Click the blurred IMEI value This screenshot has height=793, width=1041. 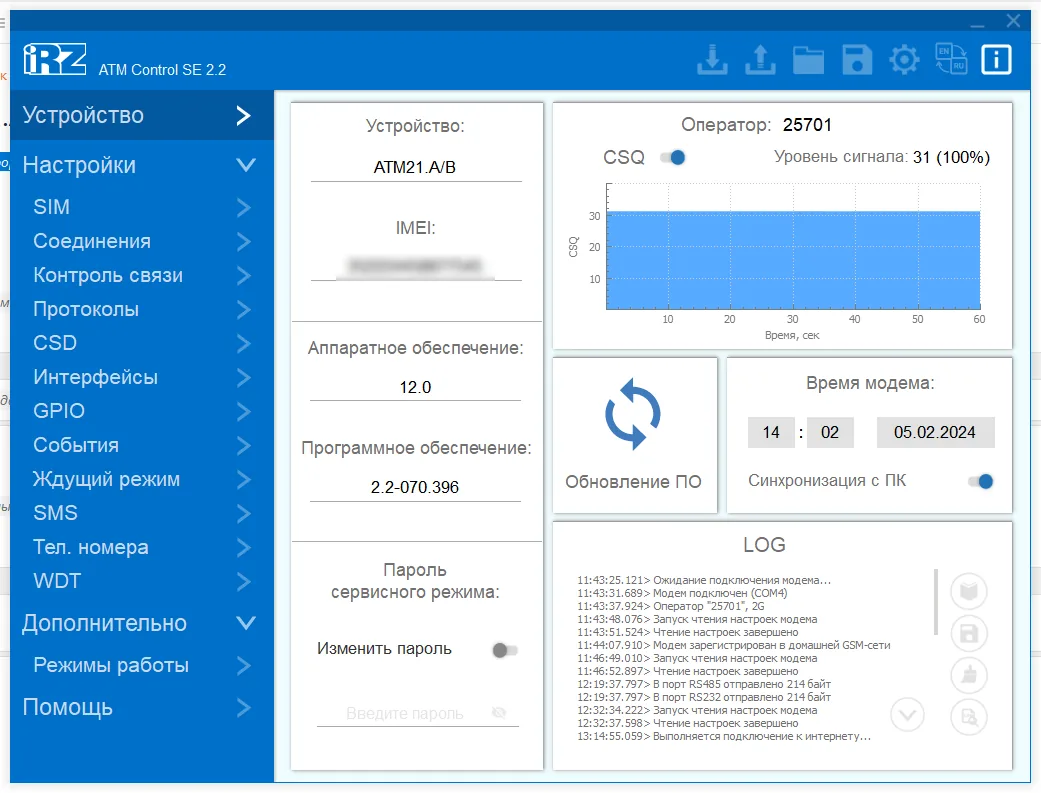click(416, 266)
